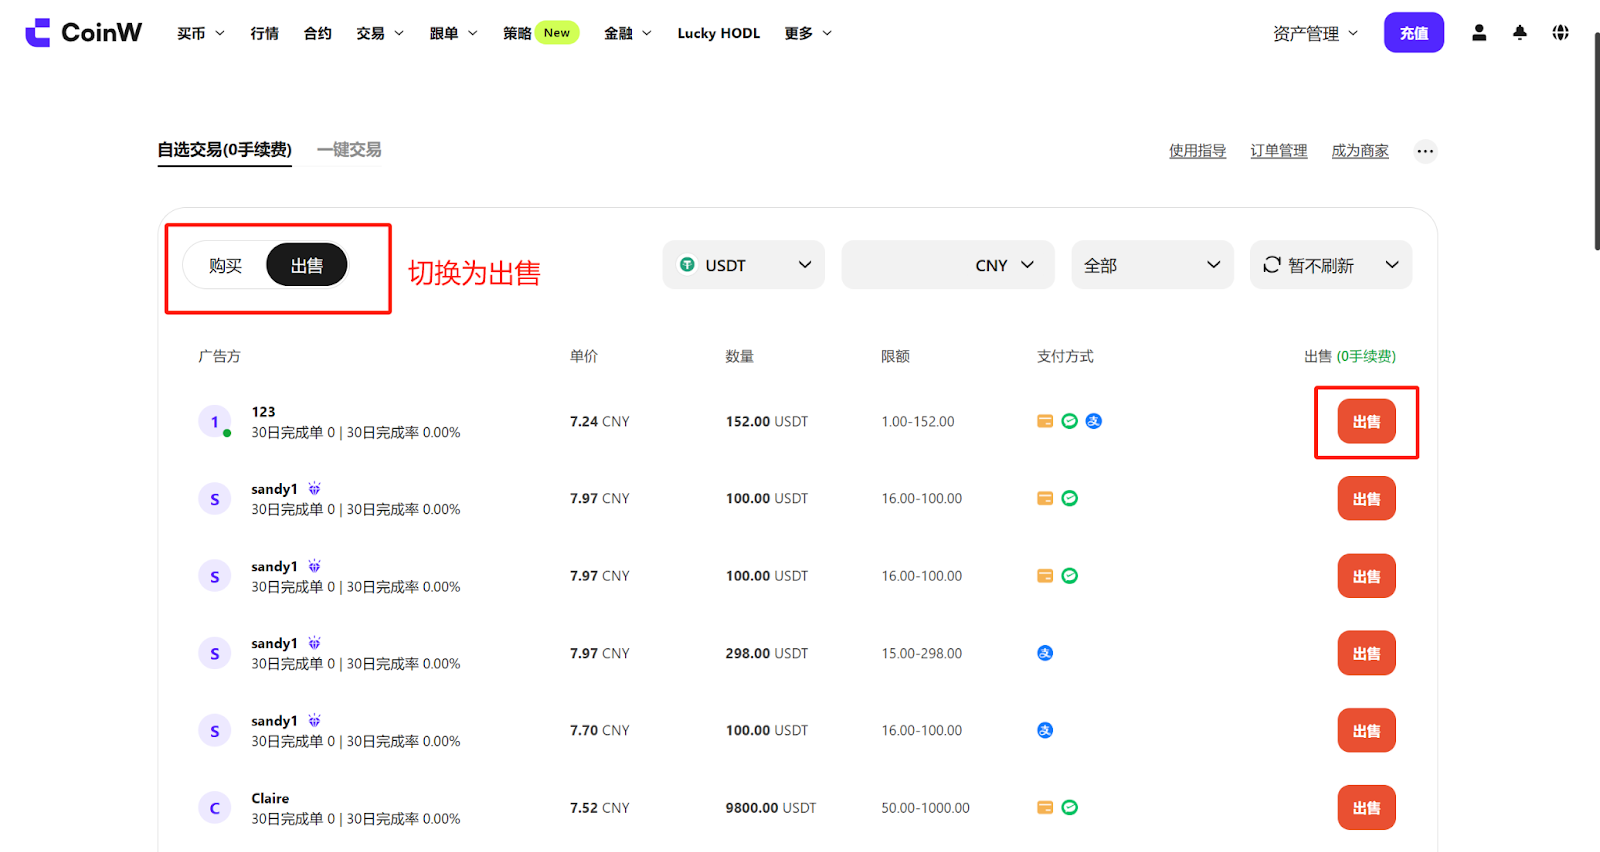Screen dimensions: 1600x852
Task: Switch to 购买 (buy) mode
Action: (226, 265)
